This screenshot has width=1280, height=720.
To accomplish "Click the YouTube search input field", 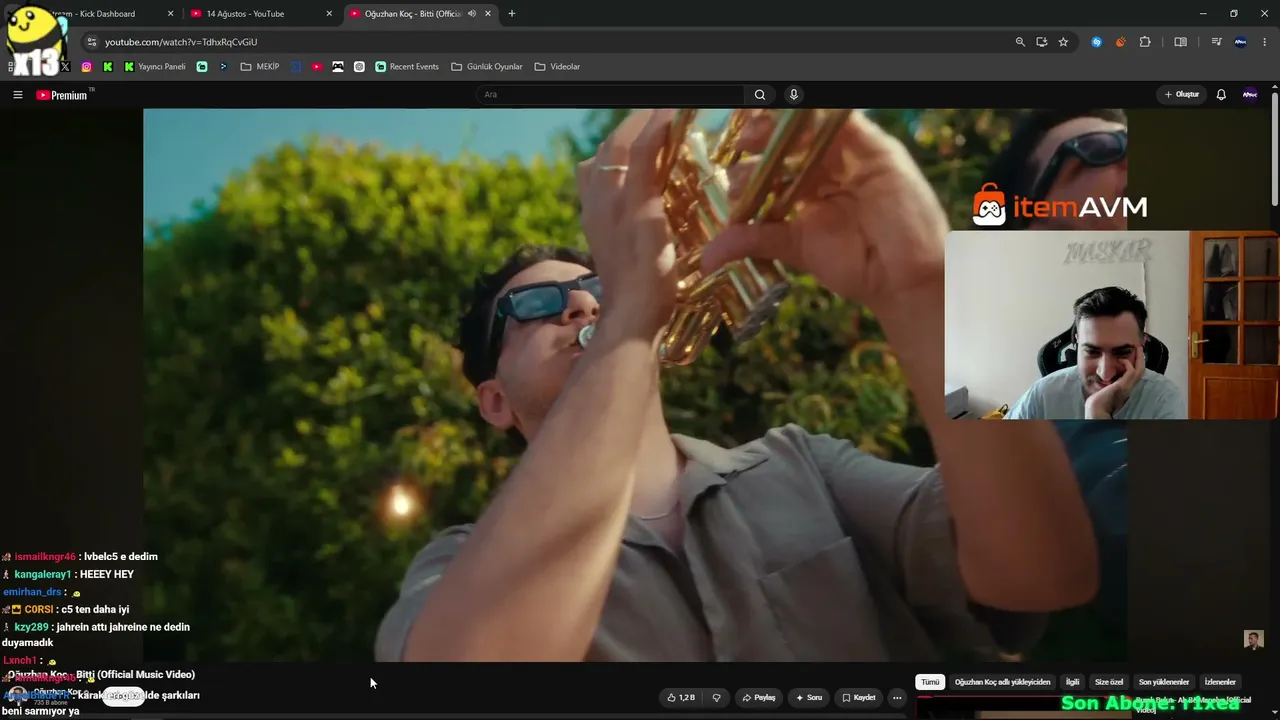I will [x=610, y=95].
